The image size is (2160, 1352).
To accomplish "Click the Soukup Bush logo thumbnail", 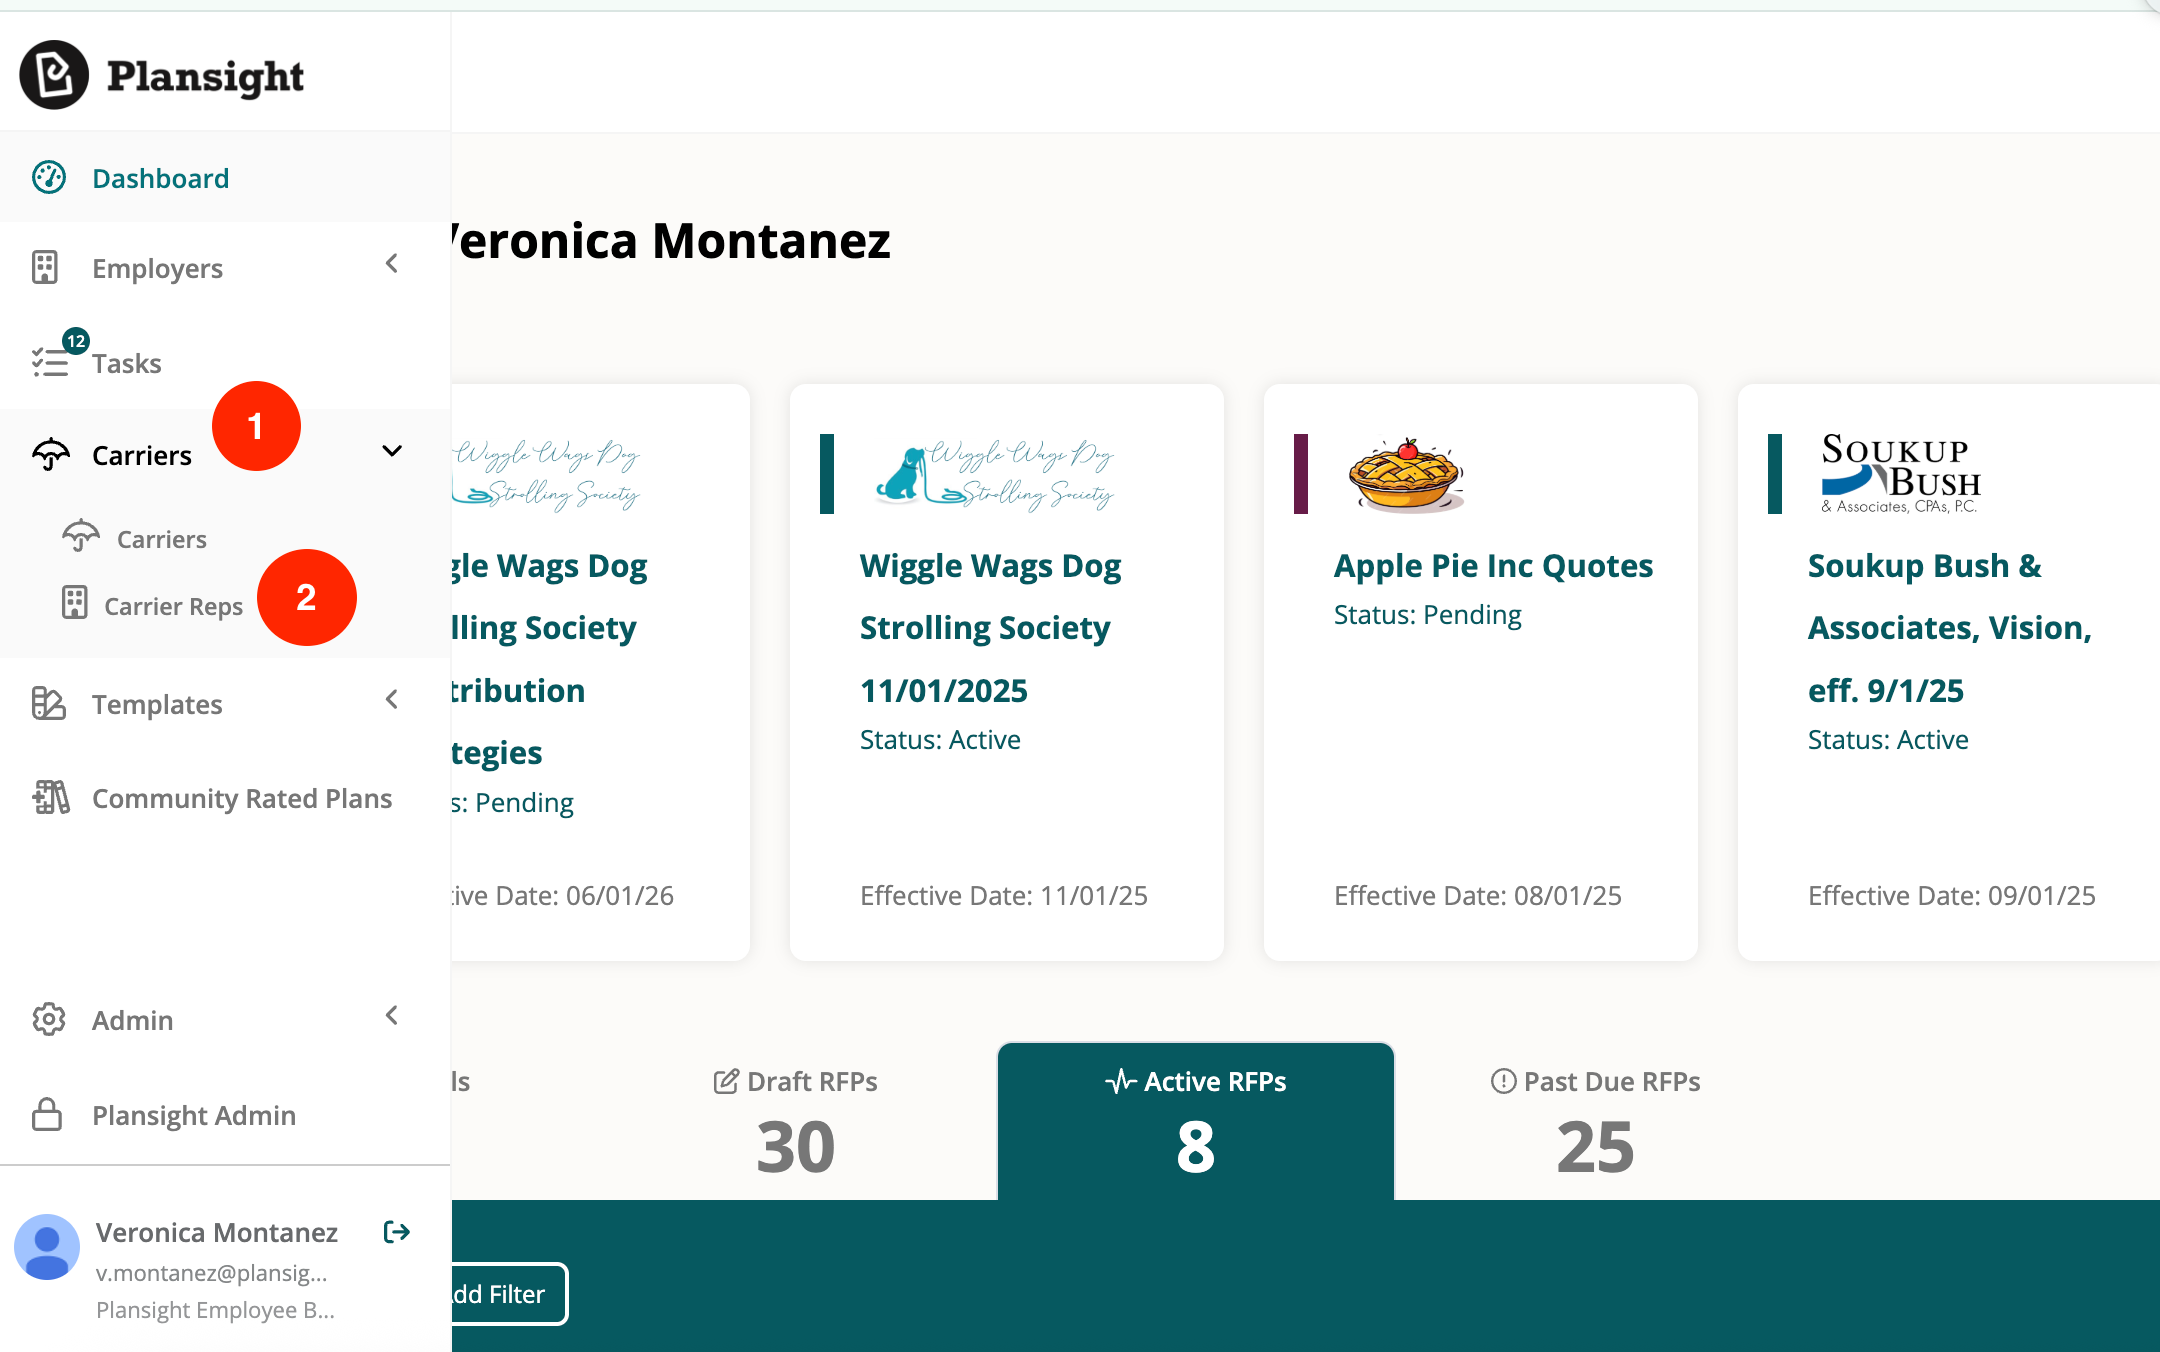I will click(1900, 474).
